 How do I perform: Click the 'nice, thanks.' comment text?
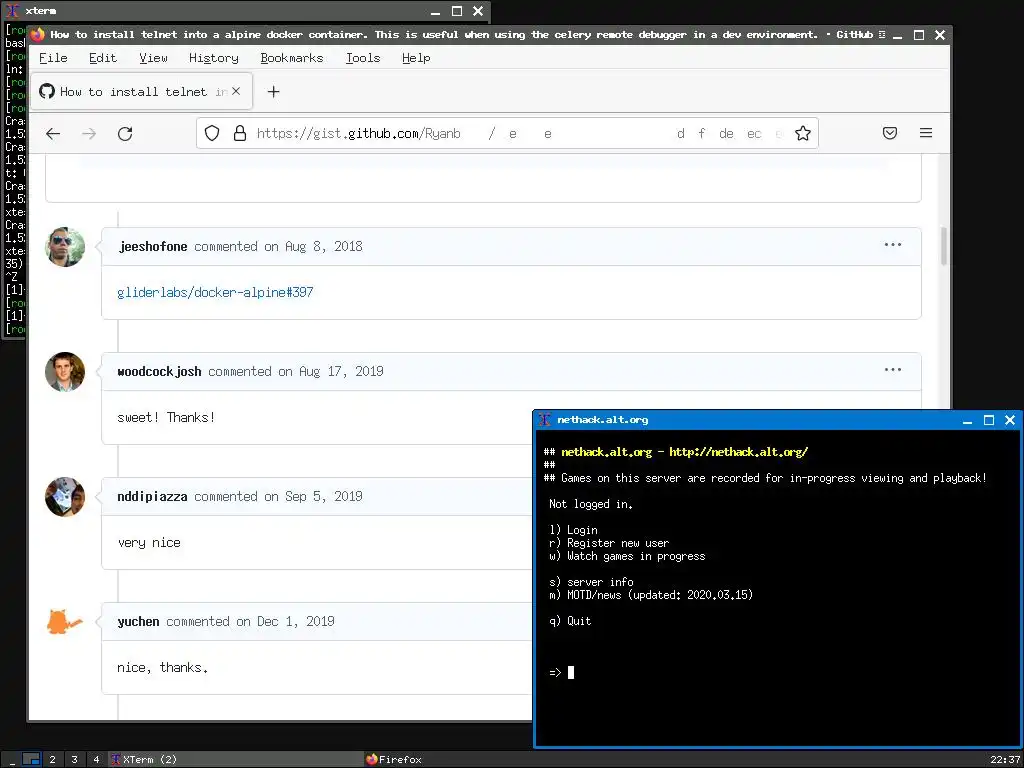point(162,667)
